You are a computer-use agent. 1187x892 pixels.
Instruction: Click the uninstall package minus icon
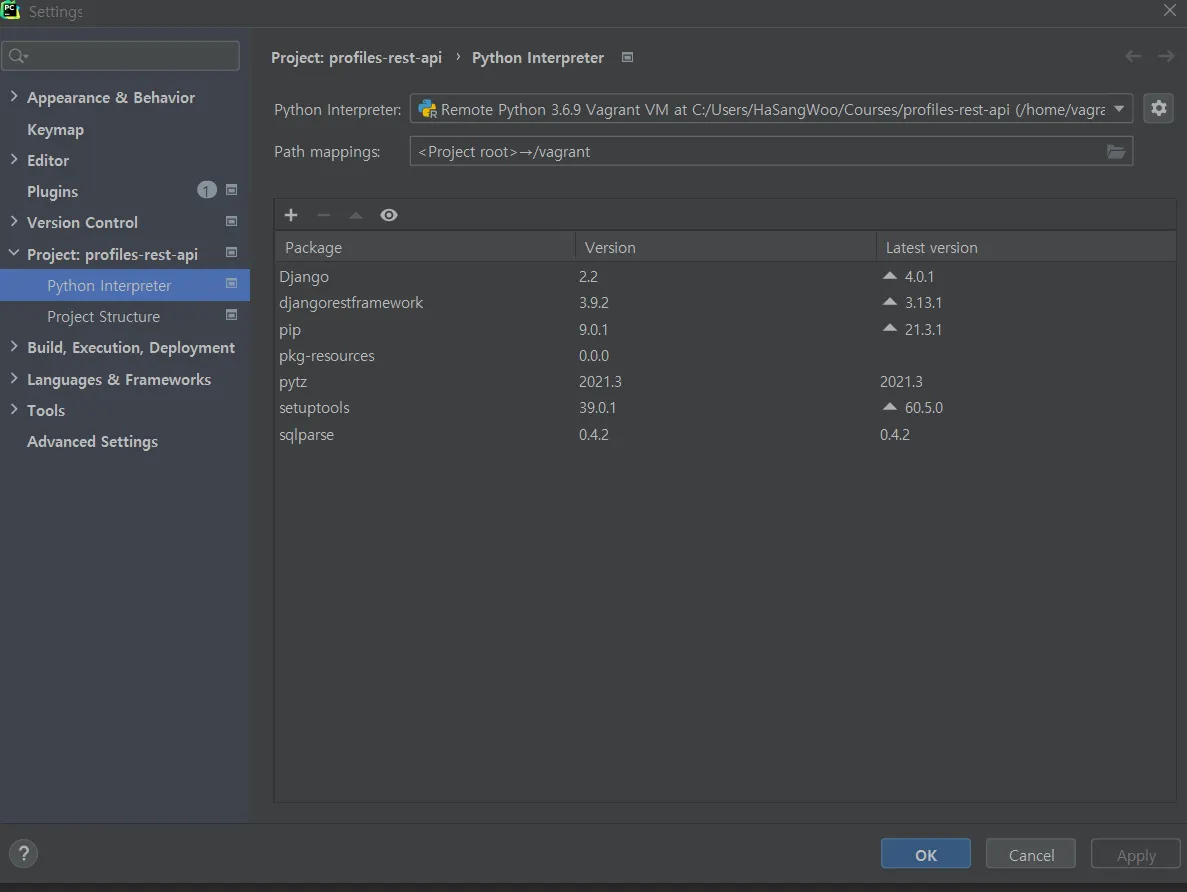[323, 215]
